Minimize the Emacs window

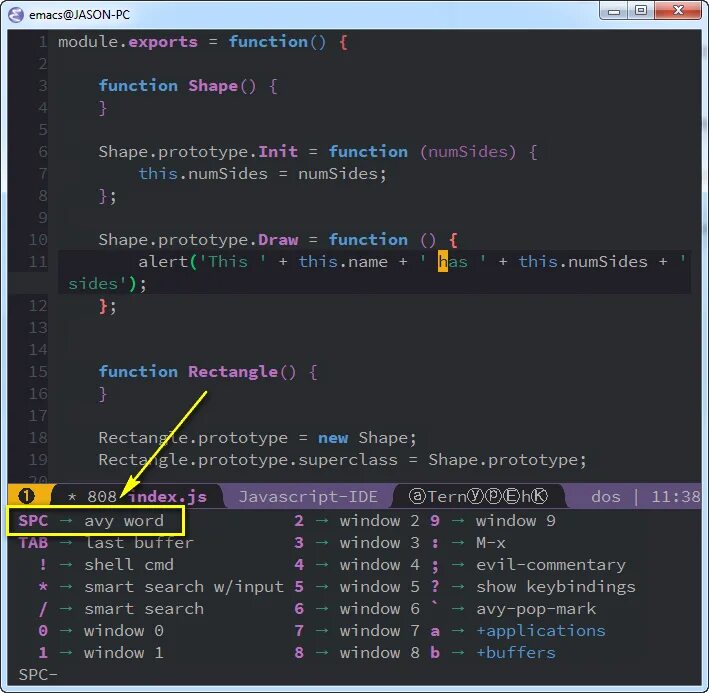[x=614, y=11]
